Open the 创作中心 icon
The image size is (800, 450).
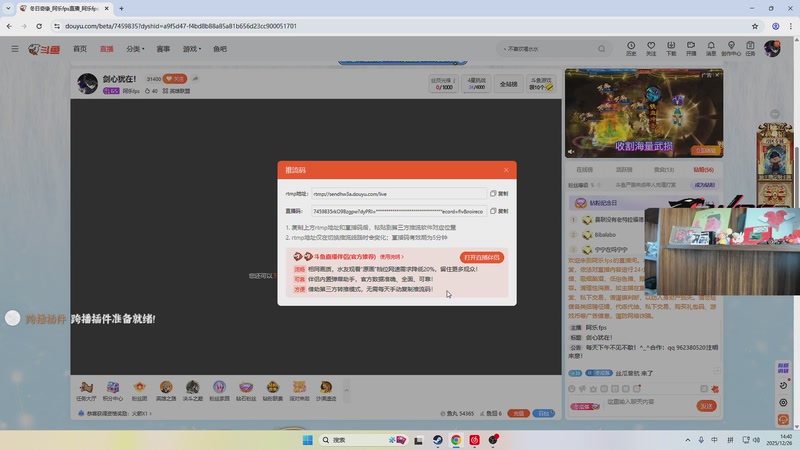tap(731, 48)
